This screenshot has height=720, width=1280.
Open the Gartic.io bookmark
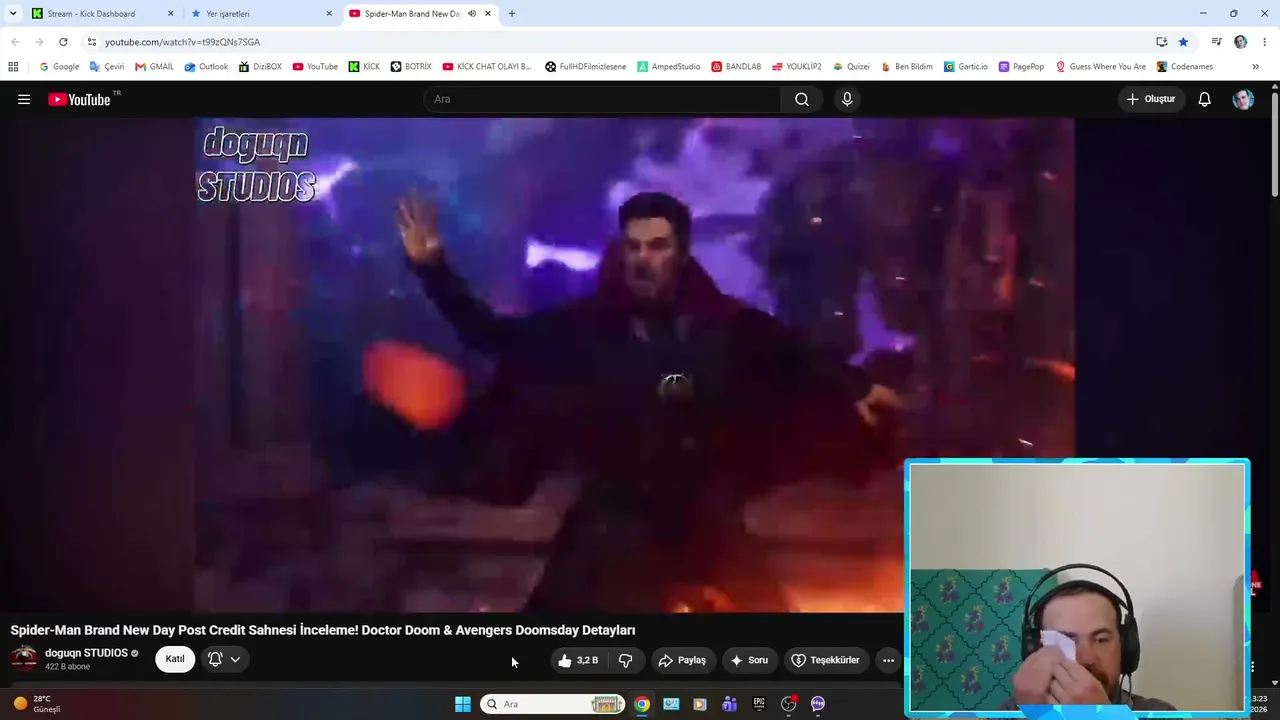(x=966, y=67)
